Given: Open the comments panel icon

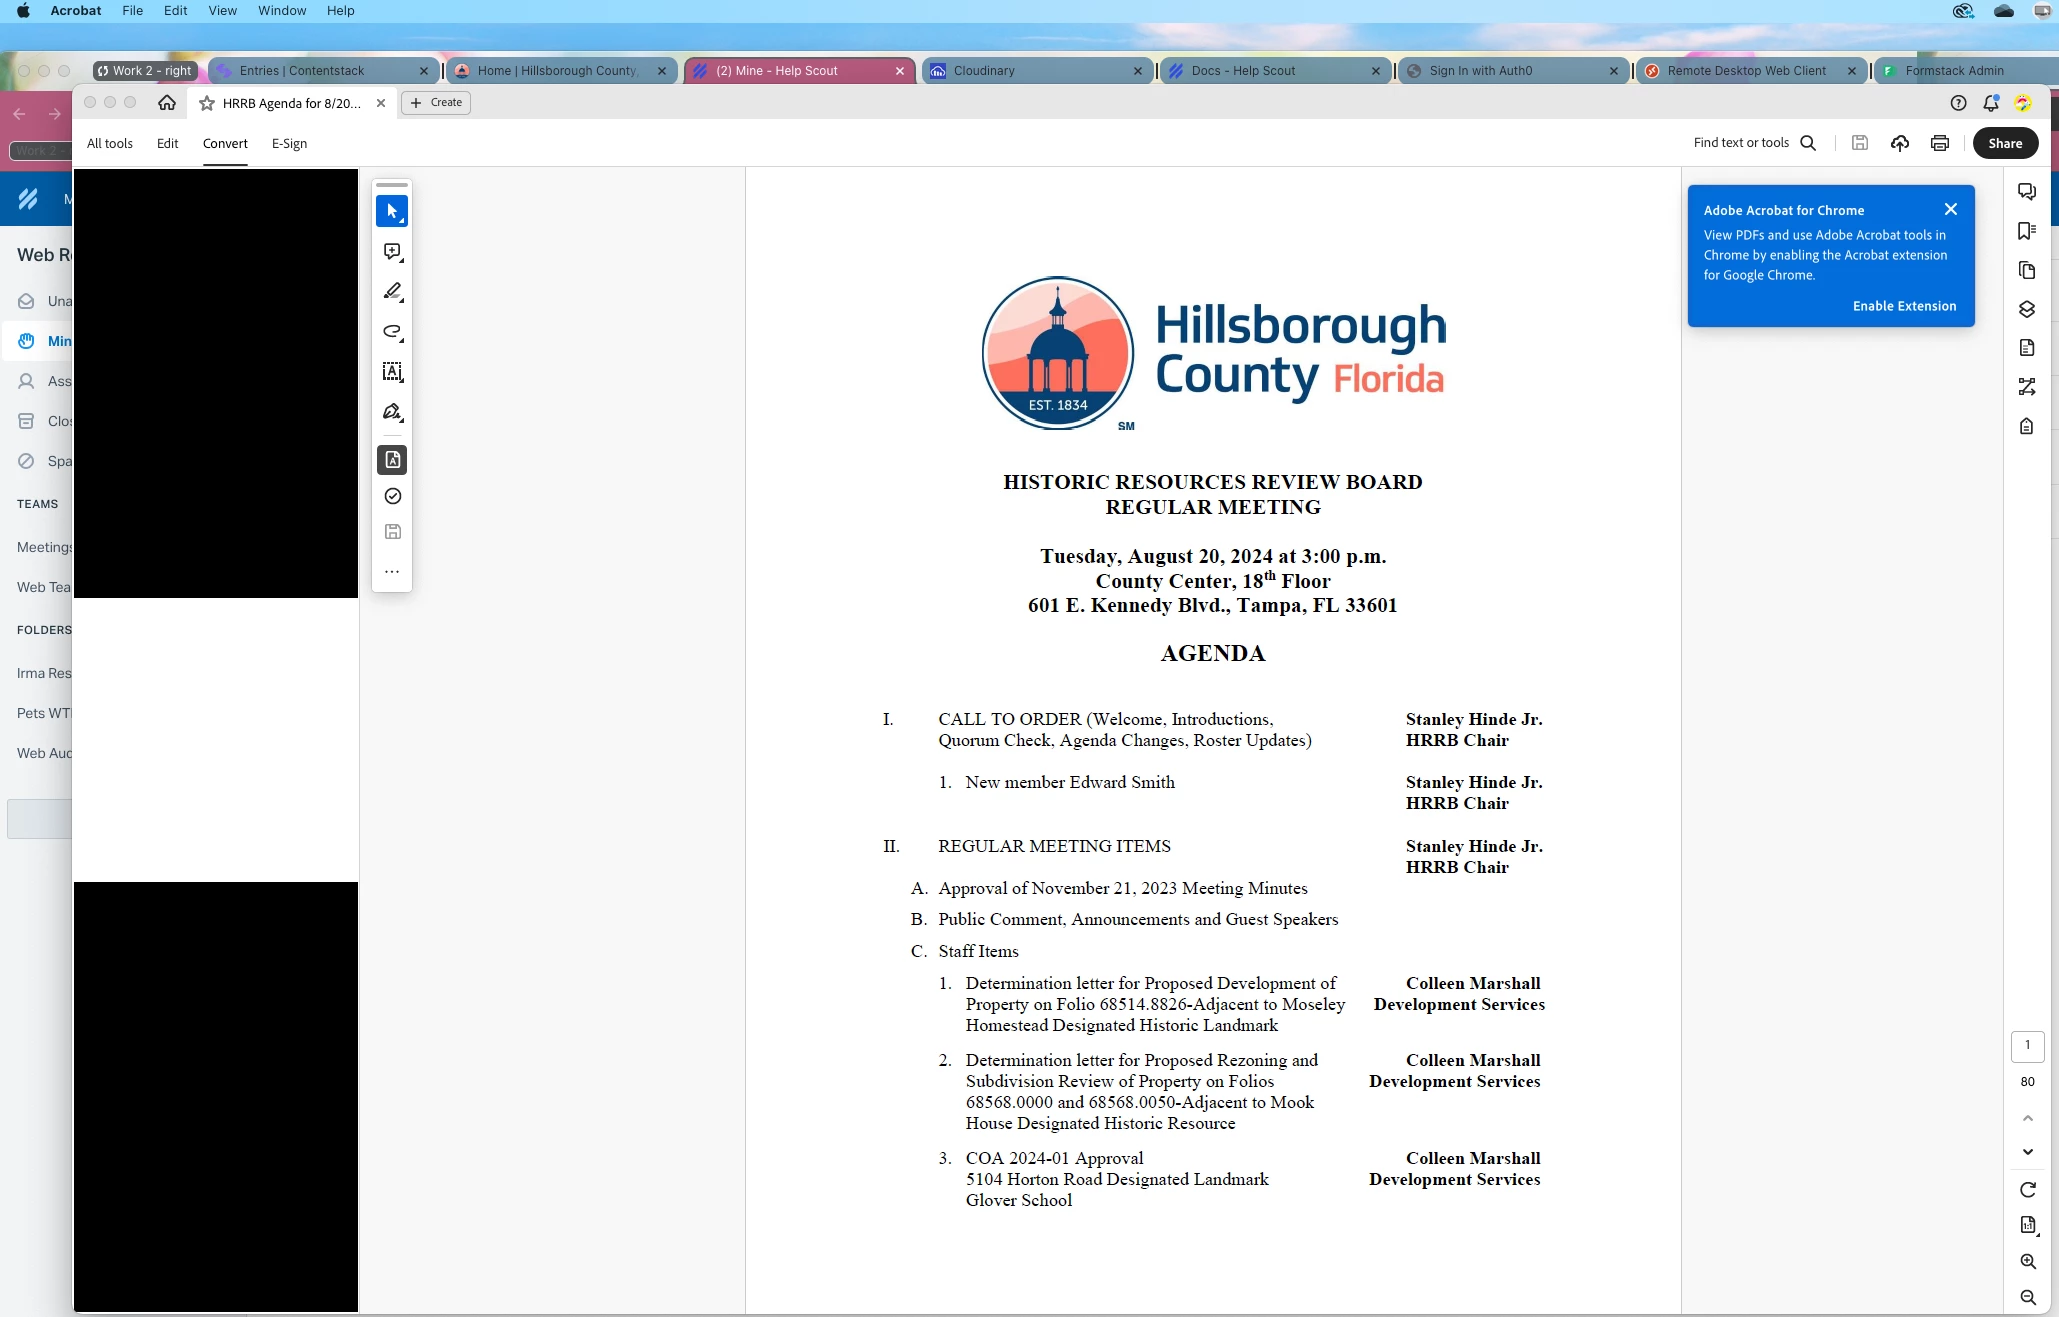Looking at the screenshot, I should (x=2027, y=192).
